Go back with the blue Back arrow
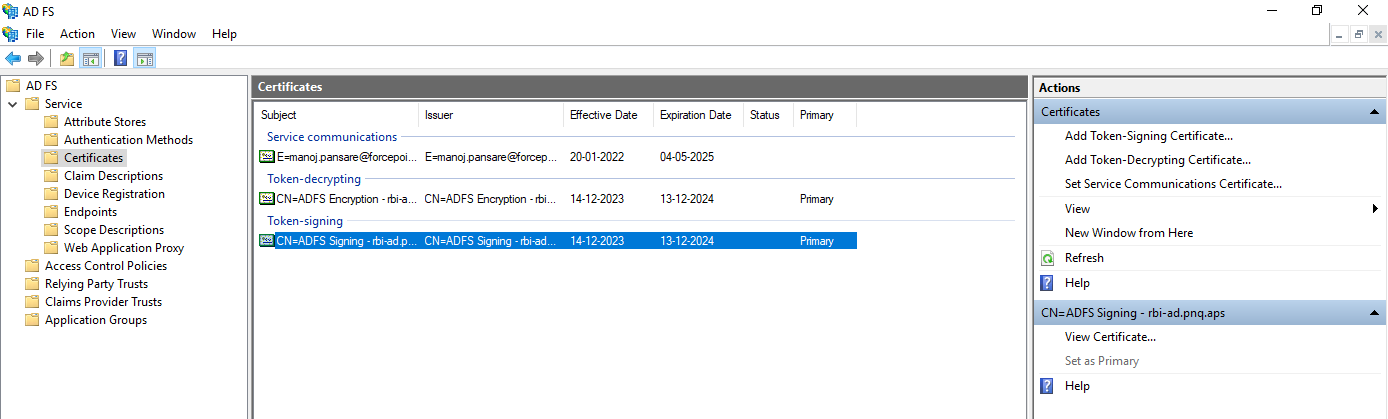This screenshot has width=1388, height=419. [13, 58]
